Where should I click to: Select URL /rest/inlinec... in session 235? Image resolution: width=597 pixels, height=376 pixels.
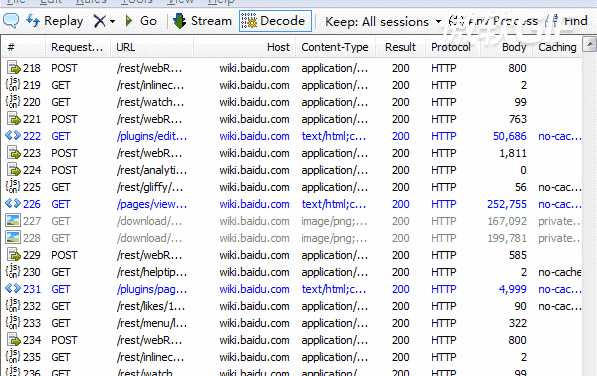click(150, 357)
